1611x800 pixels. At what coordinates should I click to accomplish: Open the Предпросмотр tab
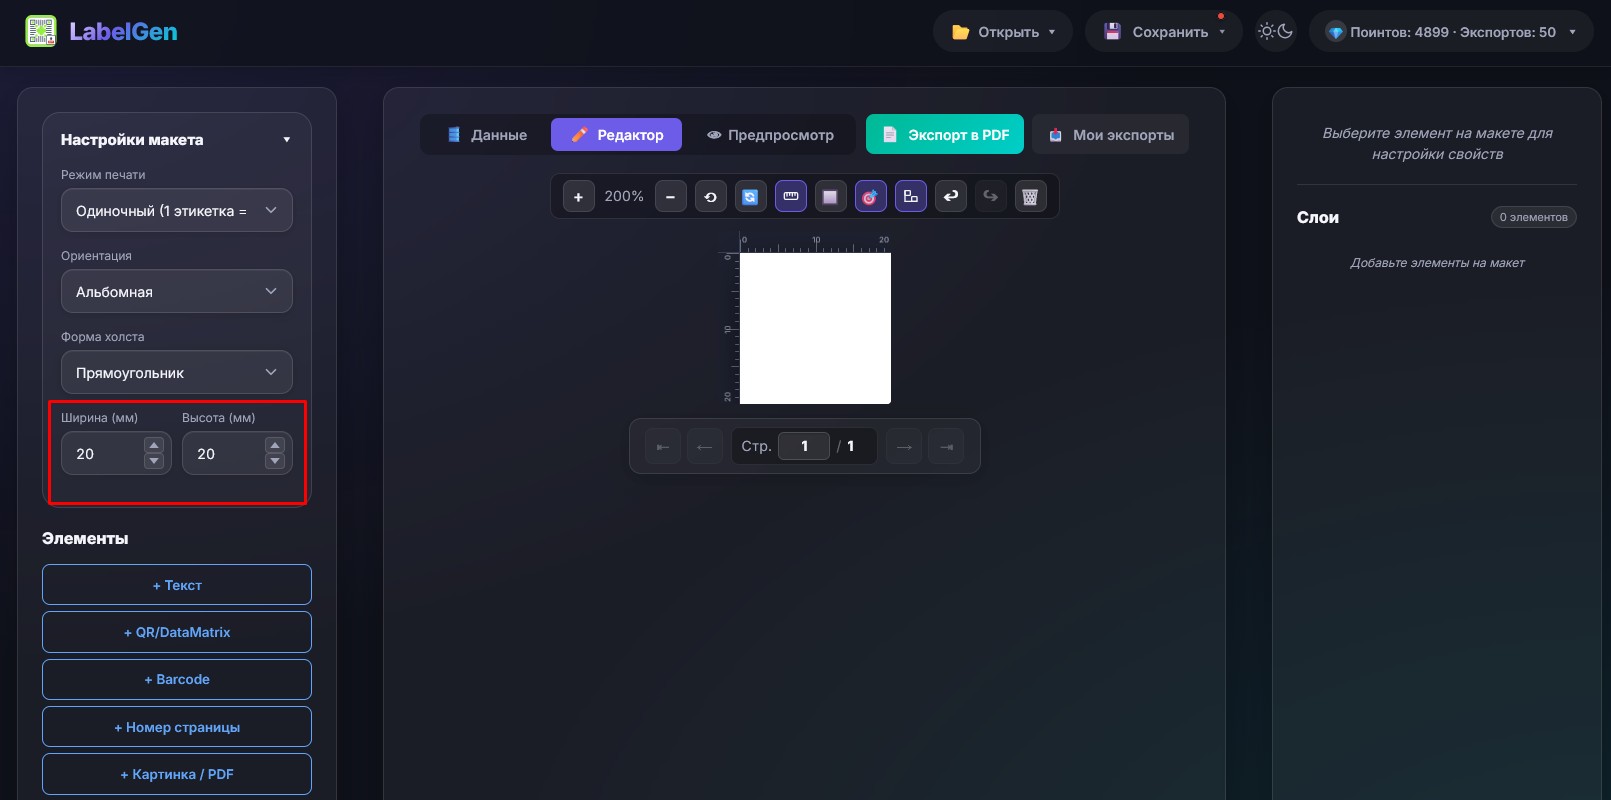[x=770, y=135]
